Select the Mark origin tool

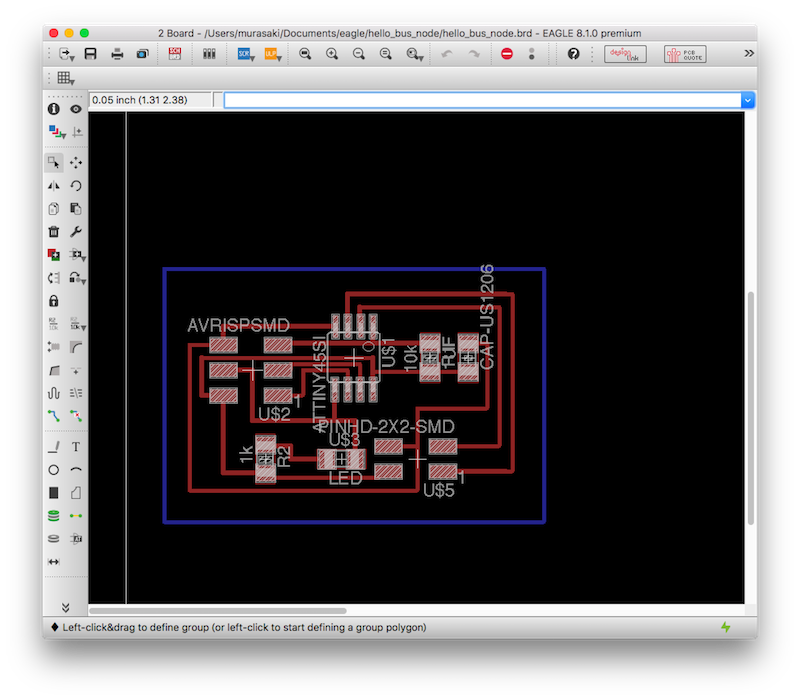click(x=77, y=132)
